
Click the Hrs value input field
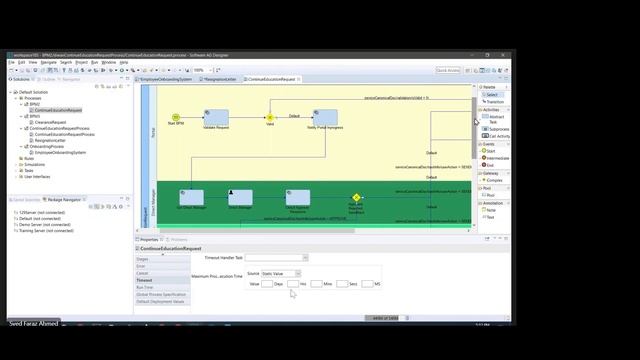pyautogui.click(x=293, y=284)
